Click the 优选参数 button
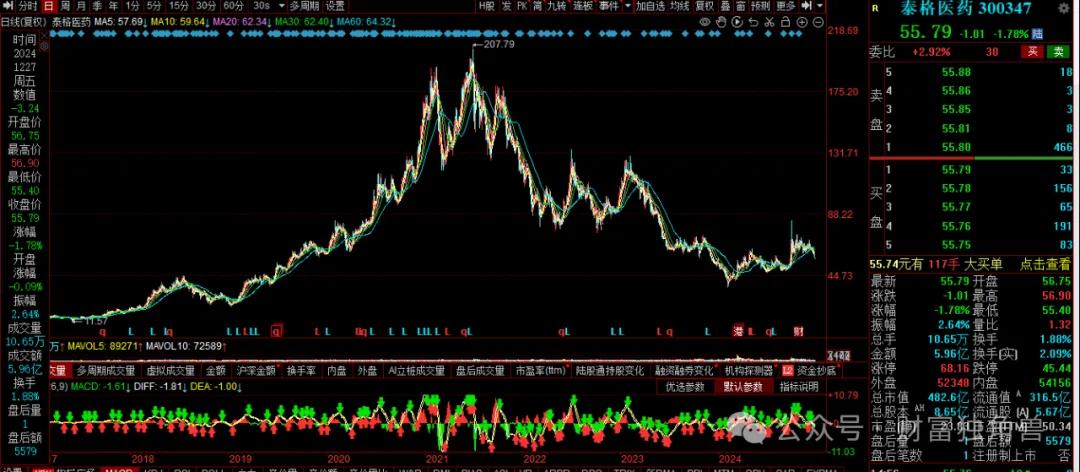Viewport: 1080px width, 472px height. coord(685,387)
